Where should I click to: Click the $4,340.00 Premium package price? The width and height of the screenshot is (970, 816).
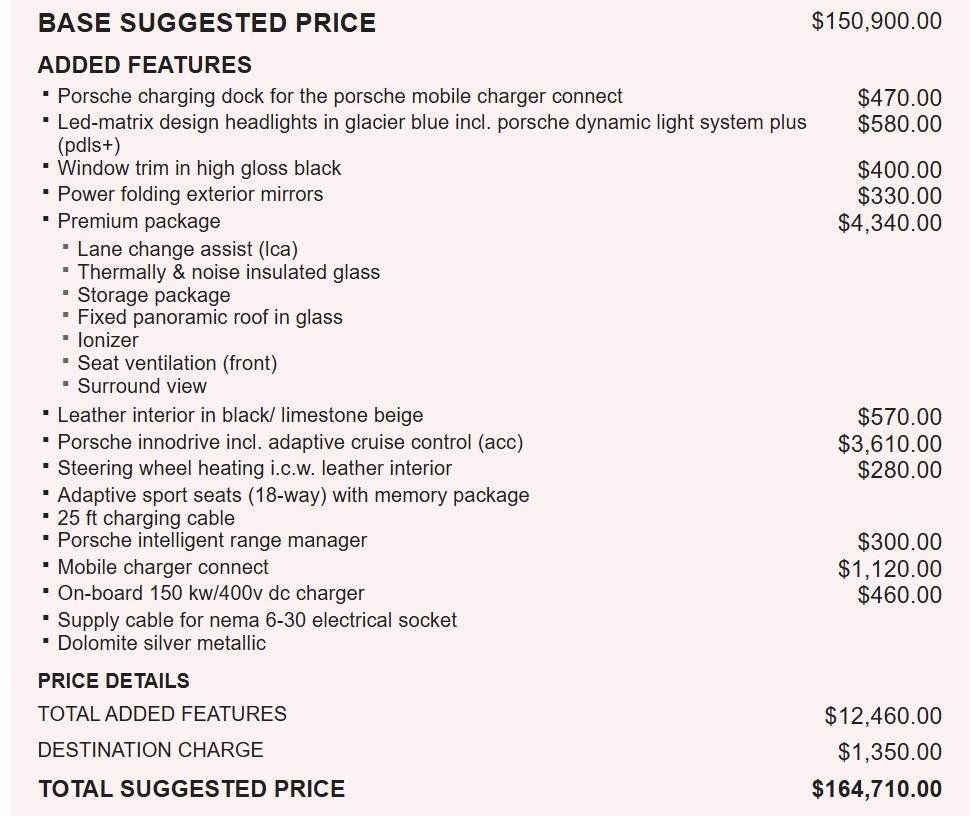(x=889, y=223)
